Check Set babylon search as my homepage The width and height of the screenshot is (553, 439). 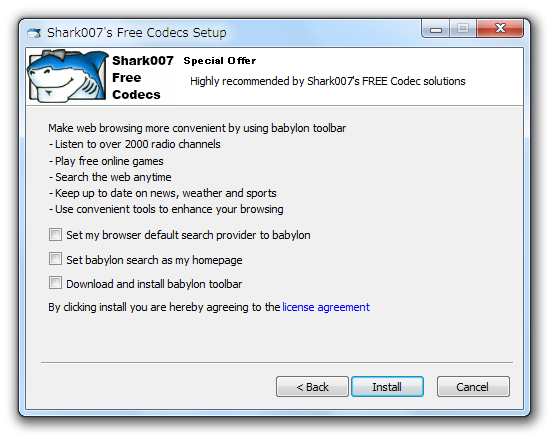55,259
